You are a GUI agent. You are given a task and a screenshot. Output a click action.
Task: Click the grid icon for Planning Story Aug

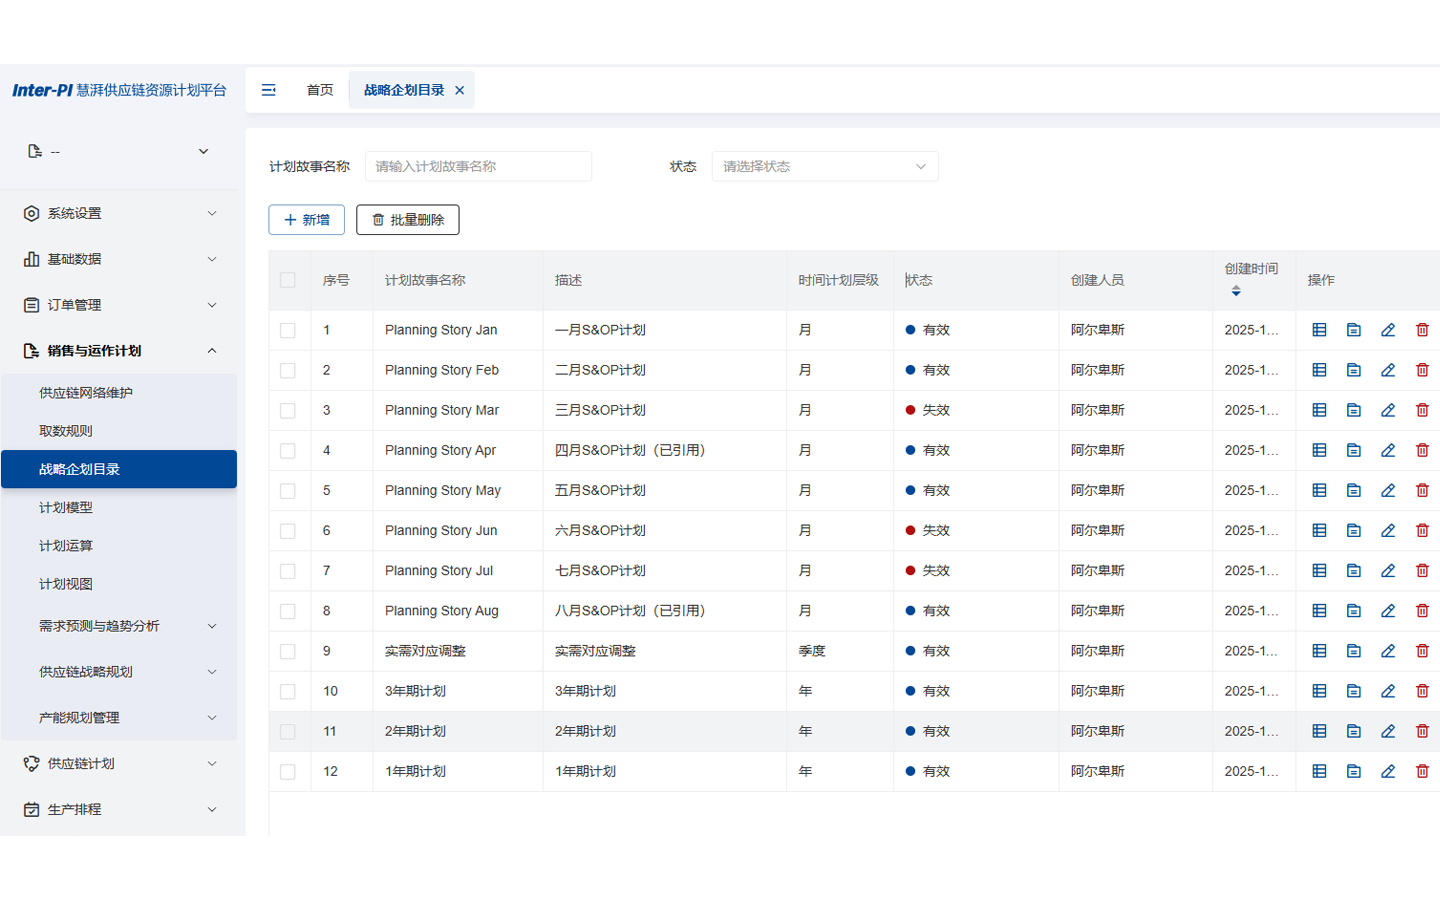[x=1319, y=610]
